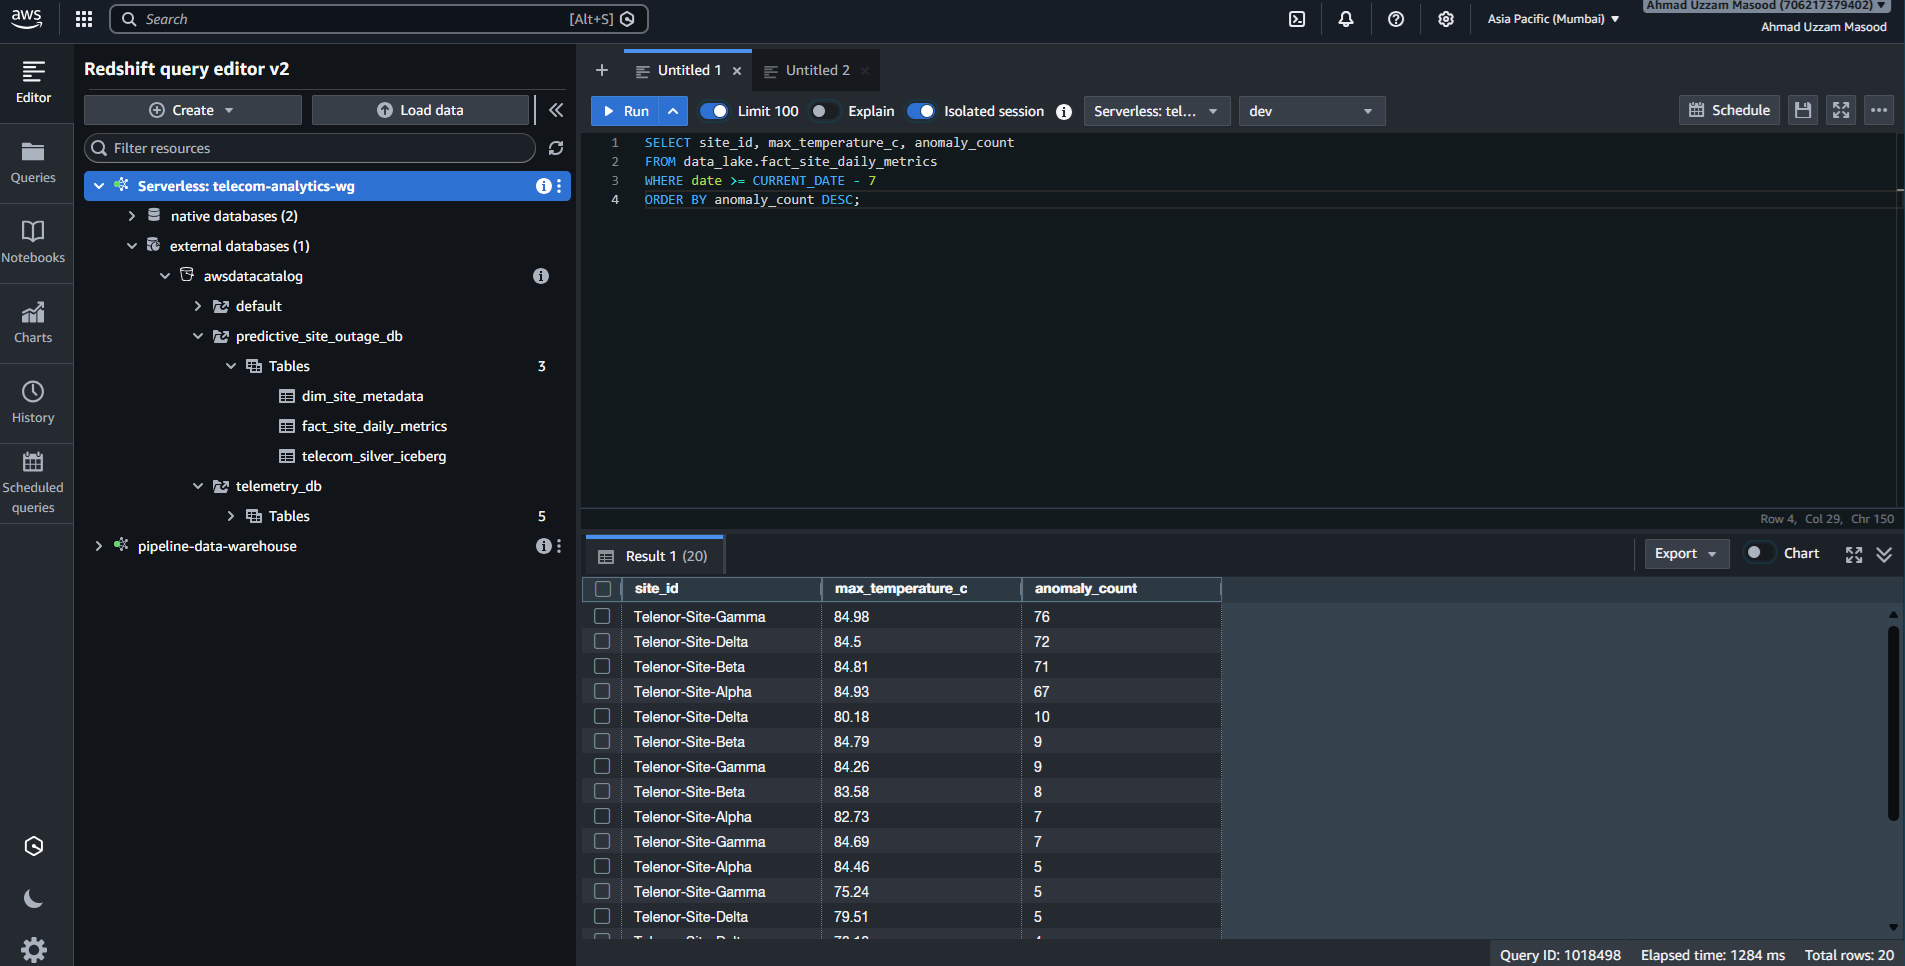The height and width of the screenshot is (966, 1905).
Task: Enable the Explain switch
Action: (824, 111)
